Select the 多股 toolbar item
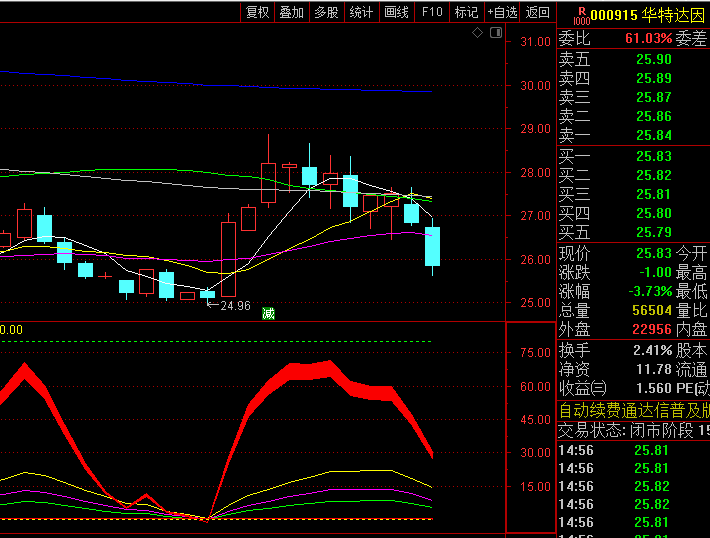The width and height of the screenshot is (710, 538). pyautogui.click(x=327, y=12)
